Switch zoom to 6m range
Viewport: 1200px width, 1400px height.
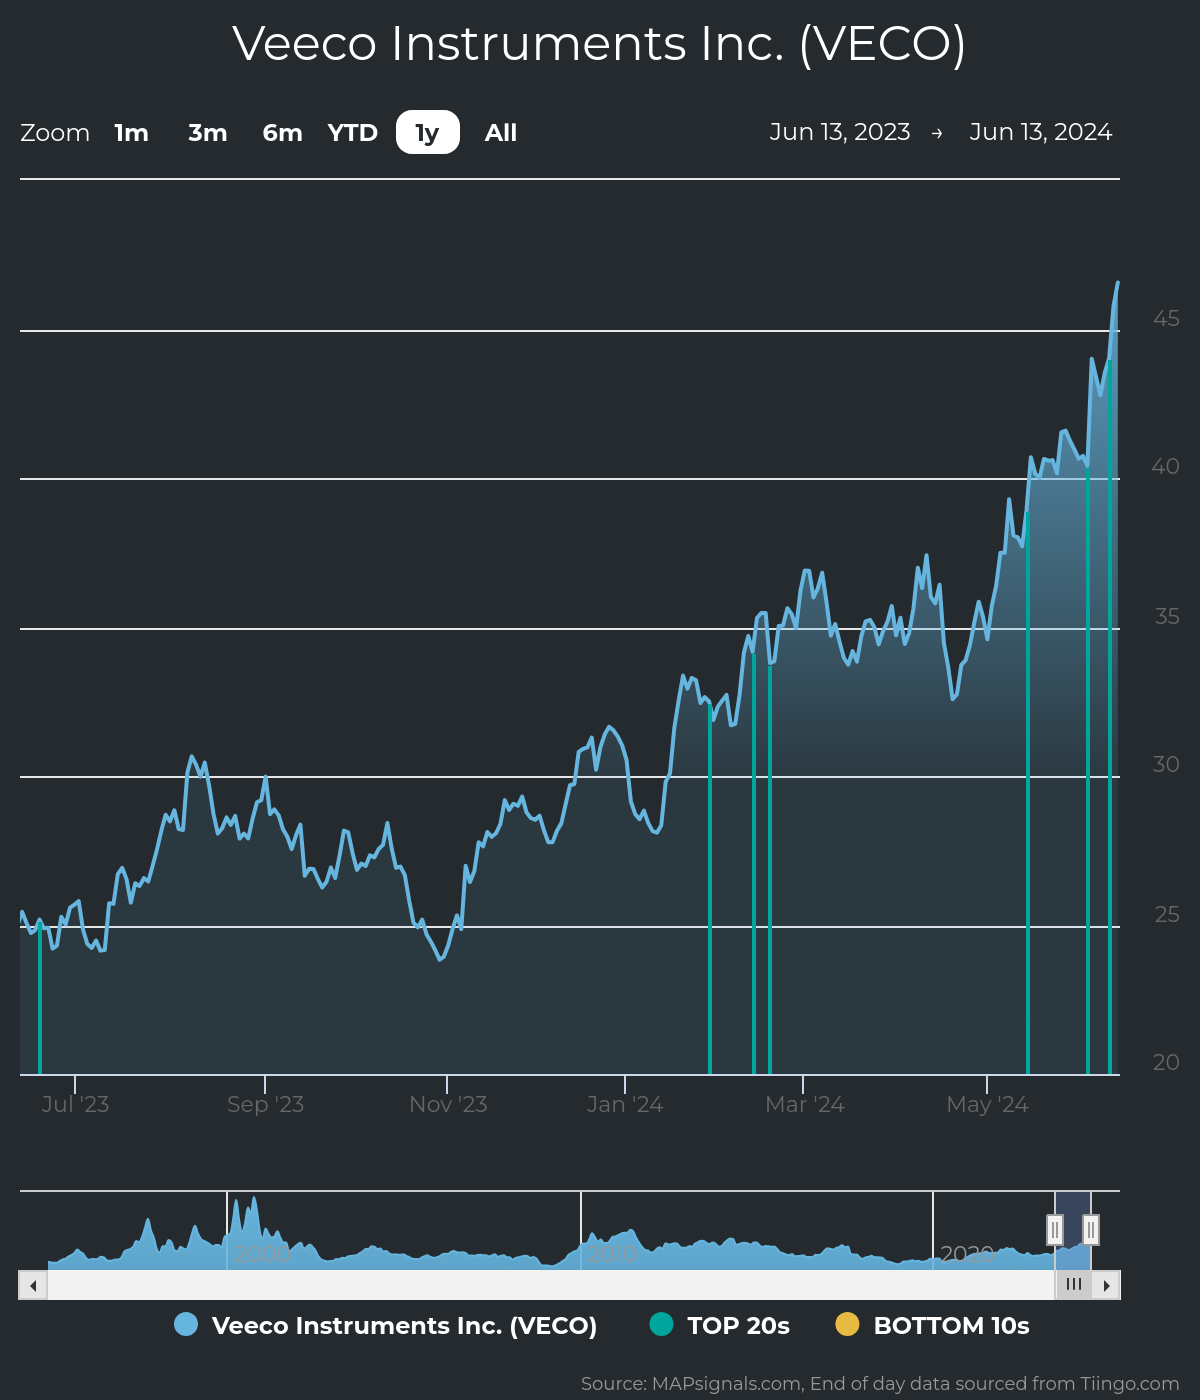(282, 133)
